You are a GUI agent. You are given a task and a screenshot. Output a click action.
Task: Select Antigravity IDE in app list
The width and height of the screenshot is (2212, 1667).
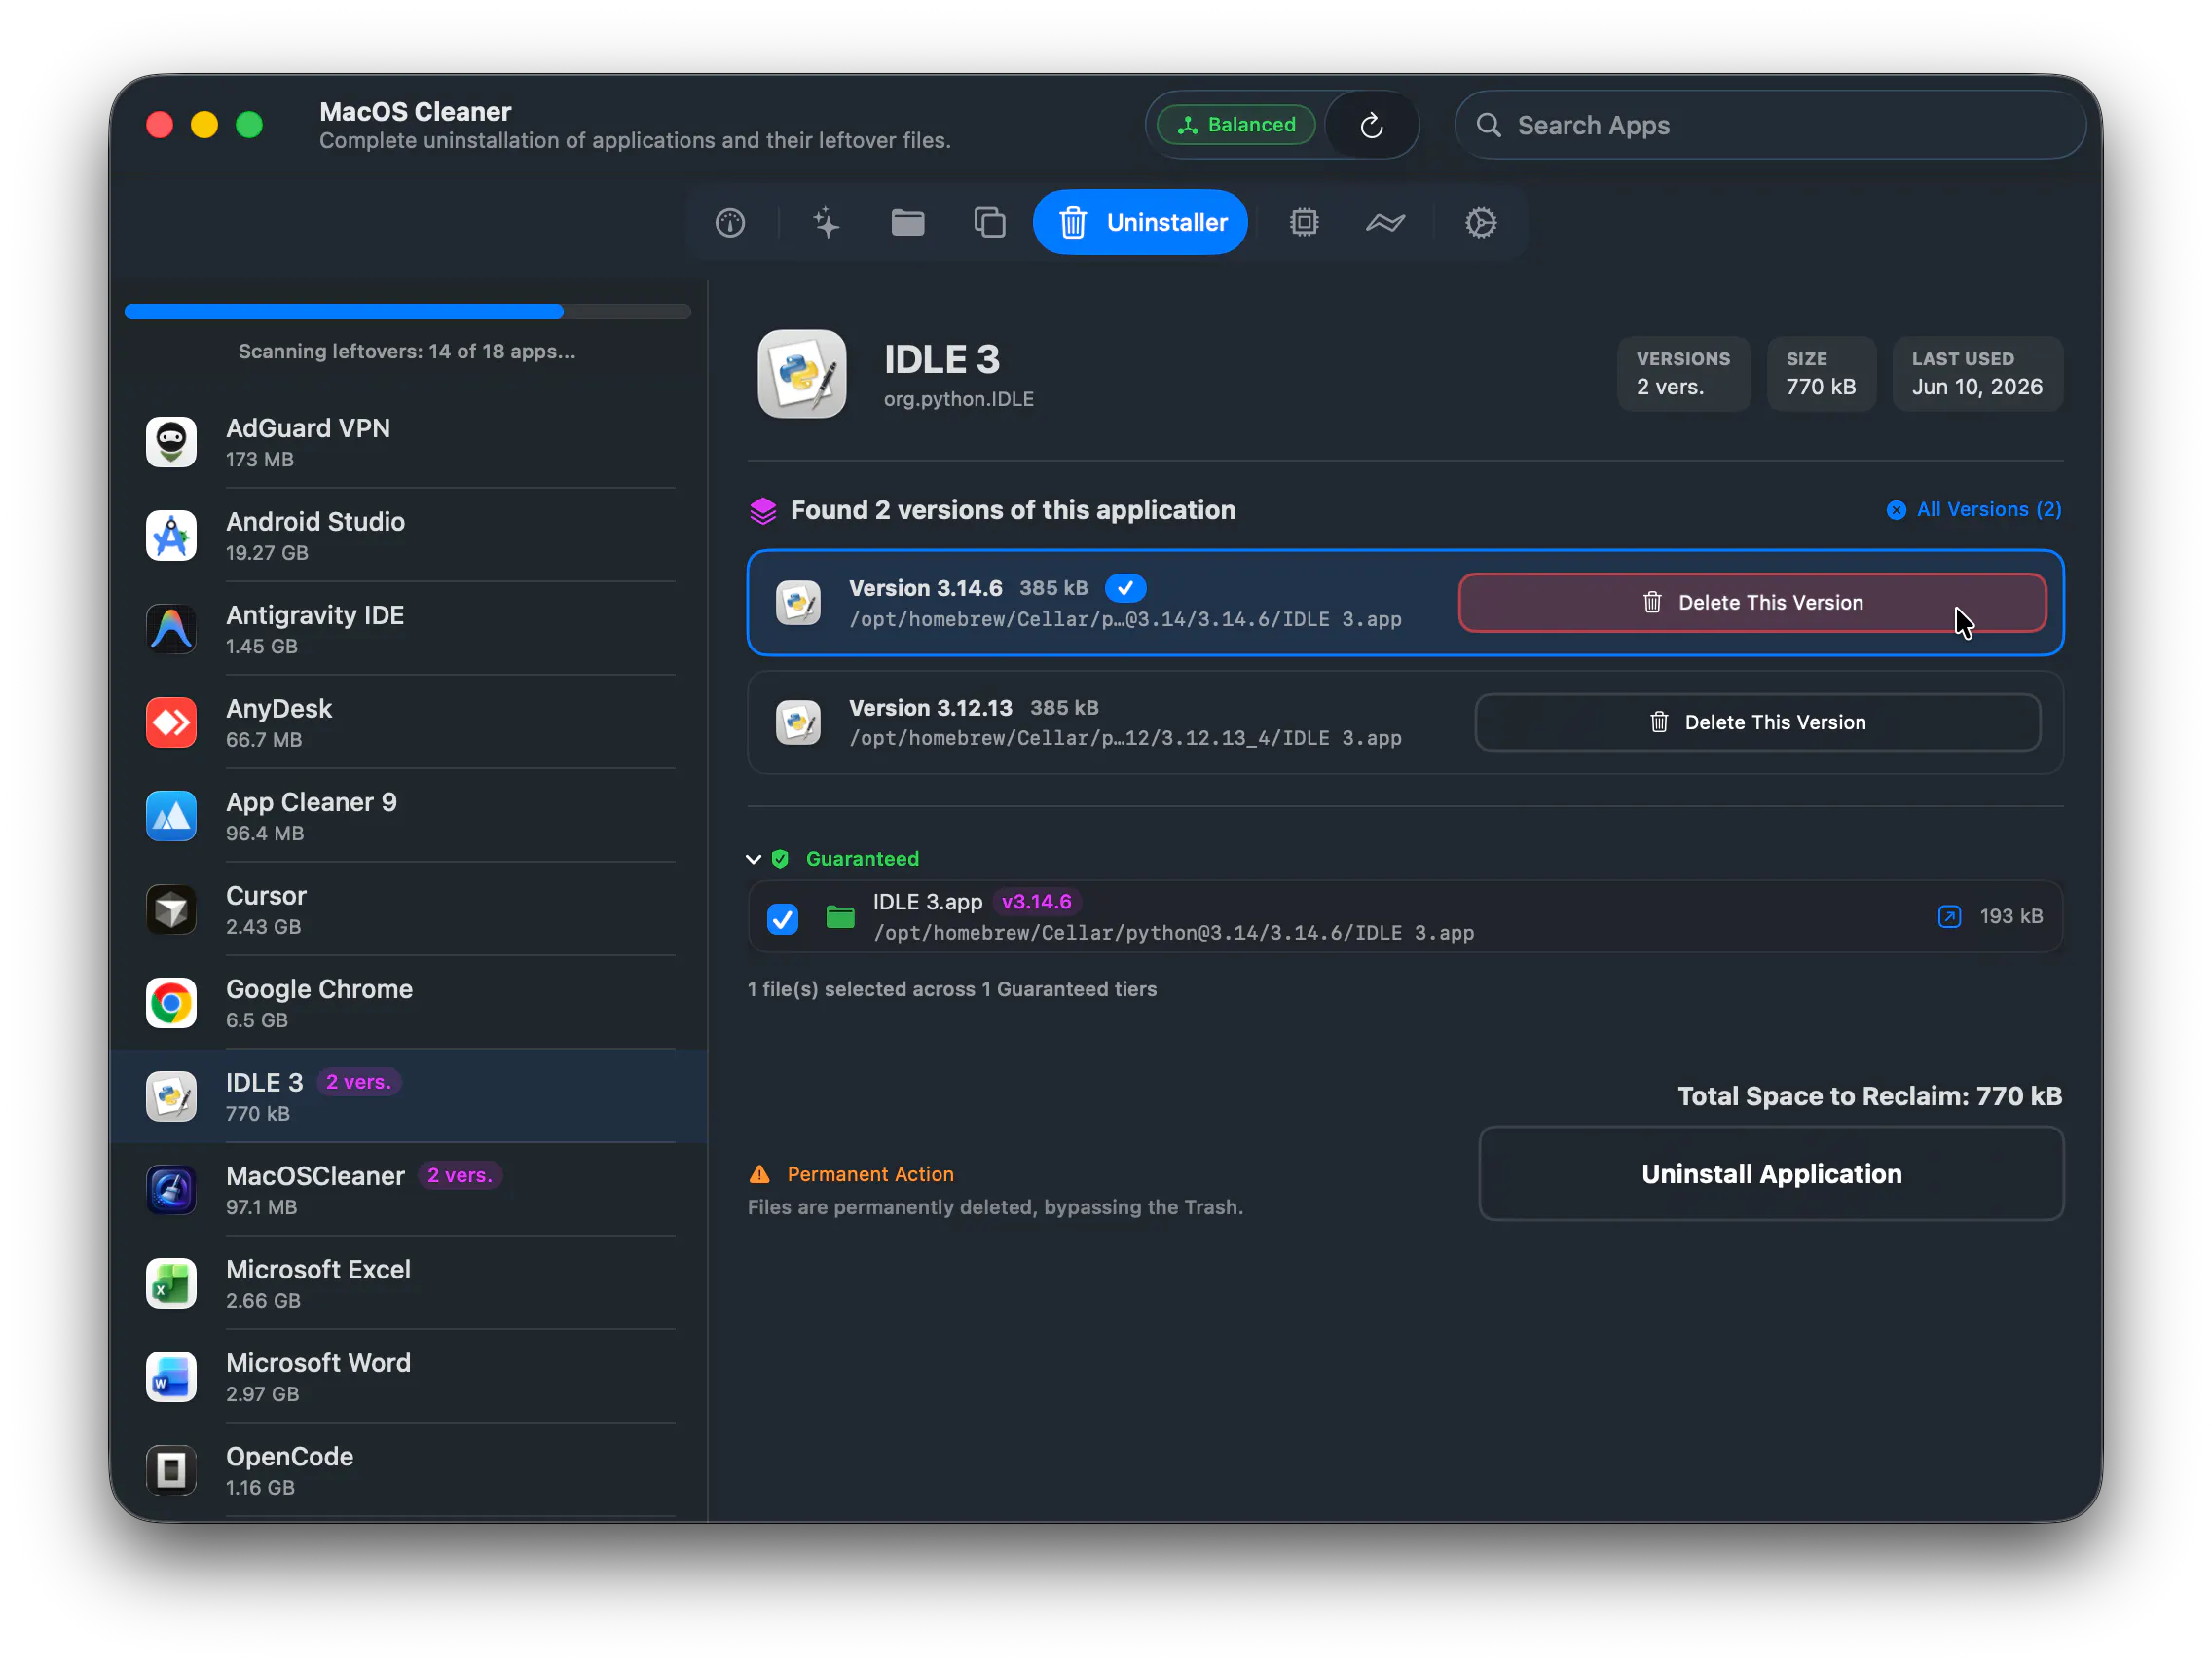pos(410,629)
